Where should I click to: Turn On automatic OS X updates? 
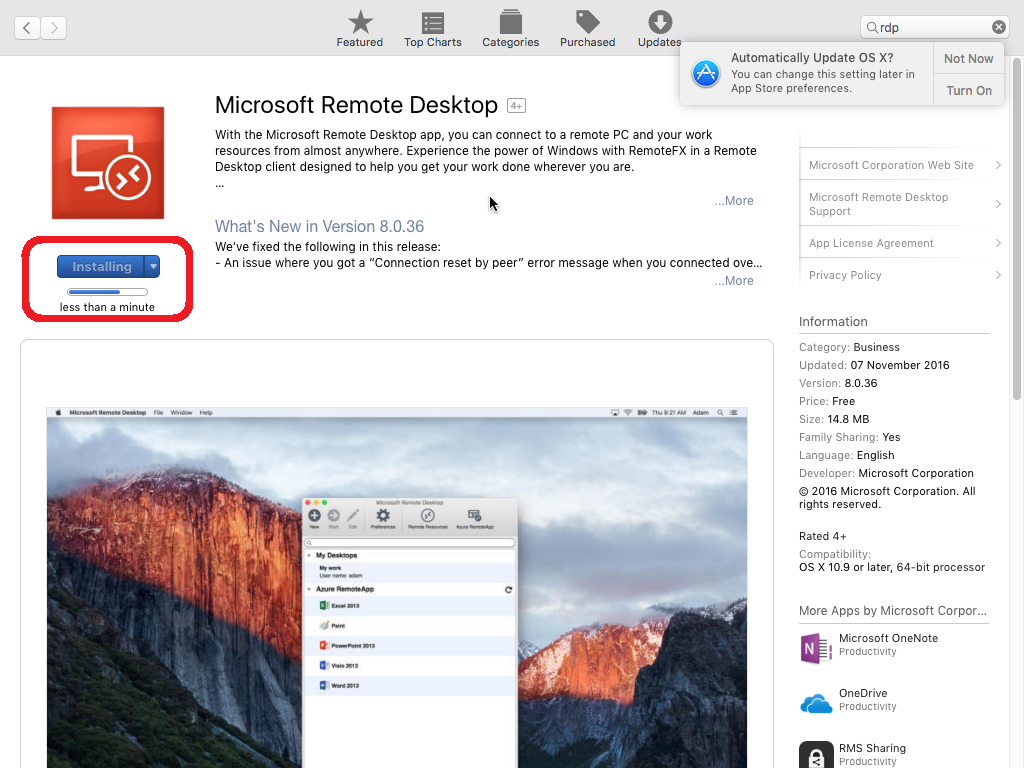pos(968,90)
